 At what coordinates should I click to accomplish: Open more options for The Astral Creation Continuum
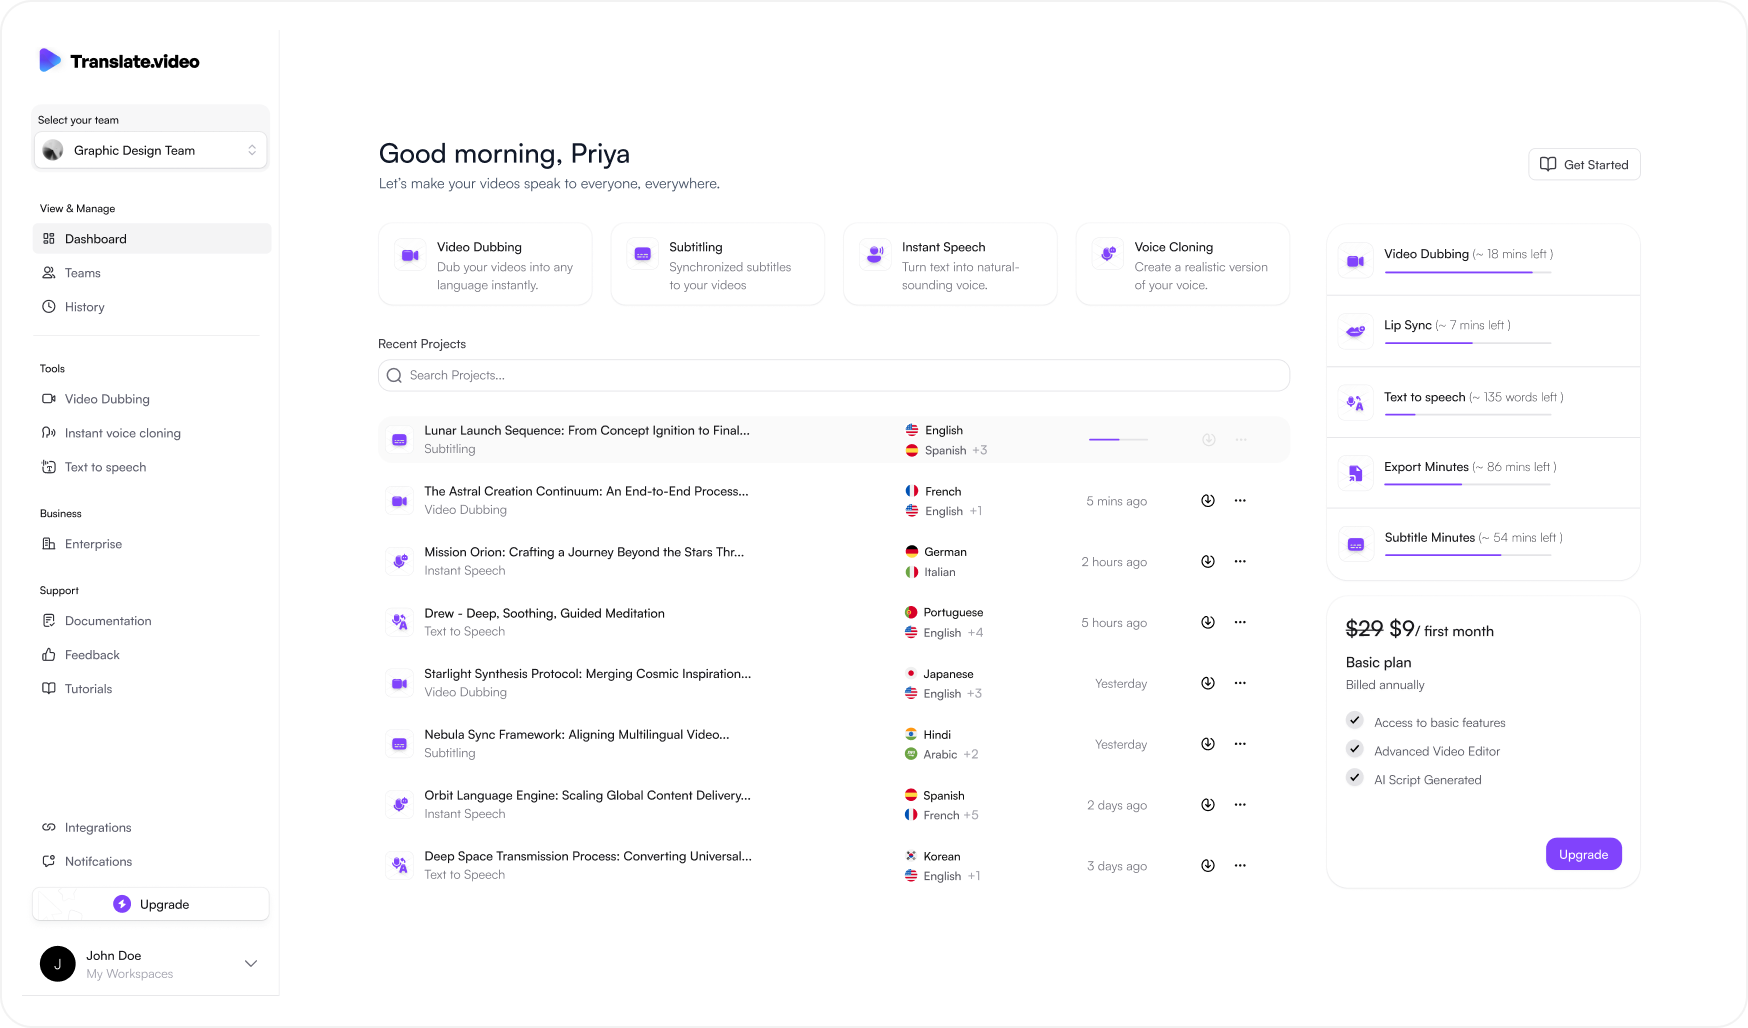pyautogui.click(x=1240, y=501)
